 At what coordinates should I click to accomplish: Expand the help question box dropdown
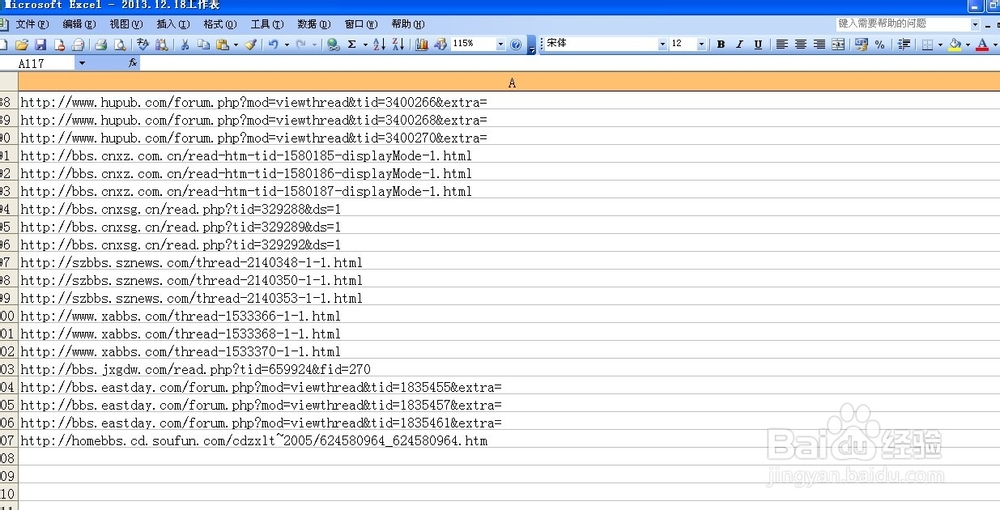click(975, 24)
